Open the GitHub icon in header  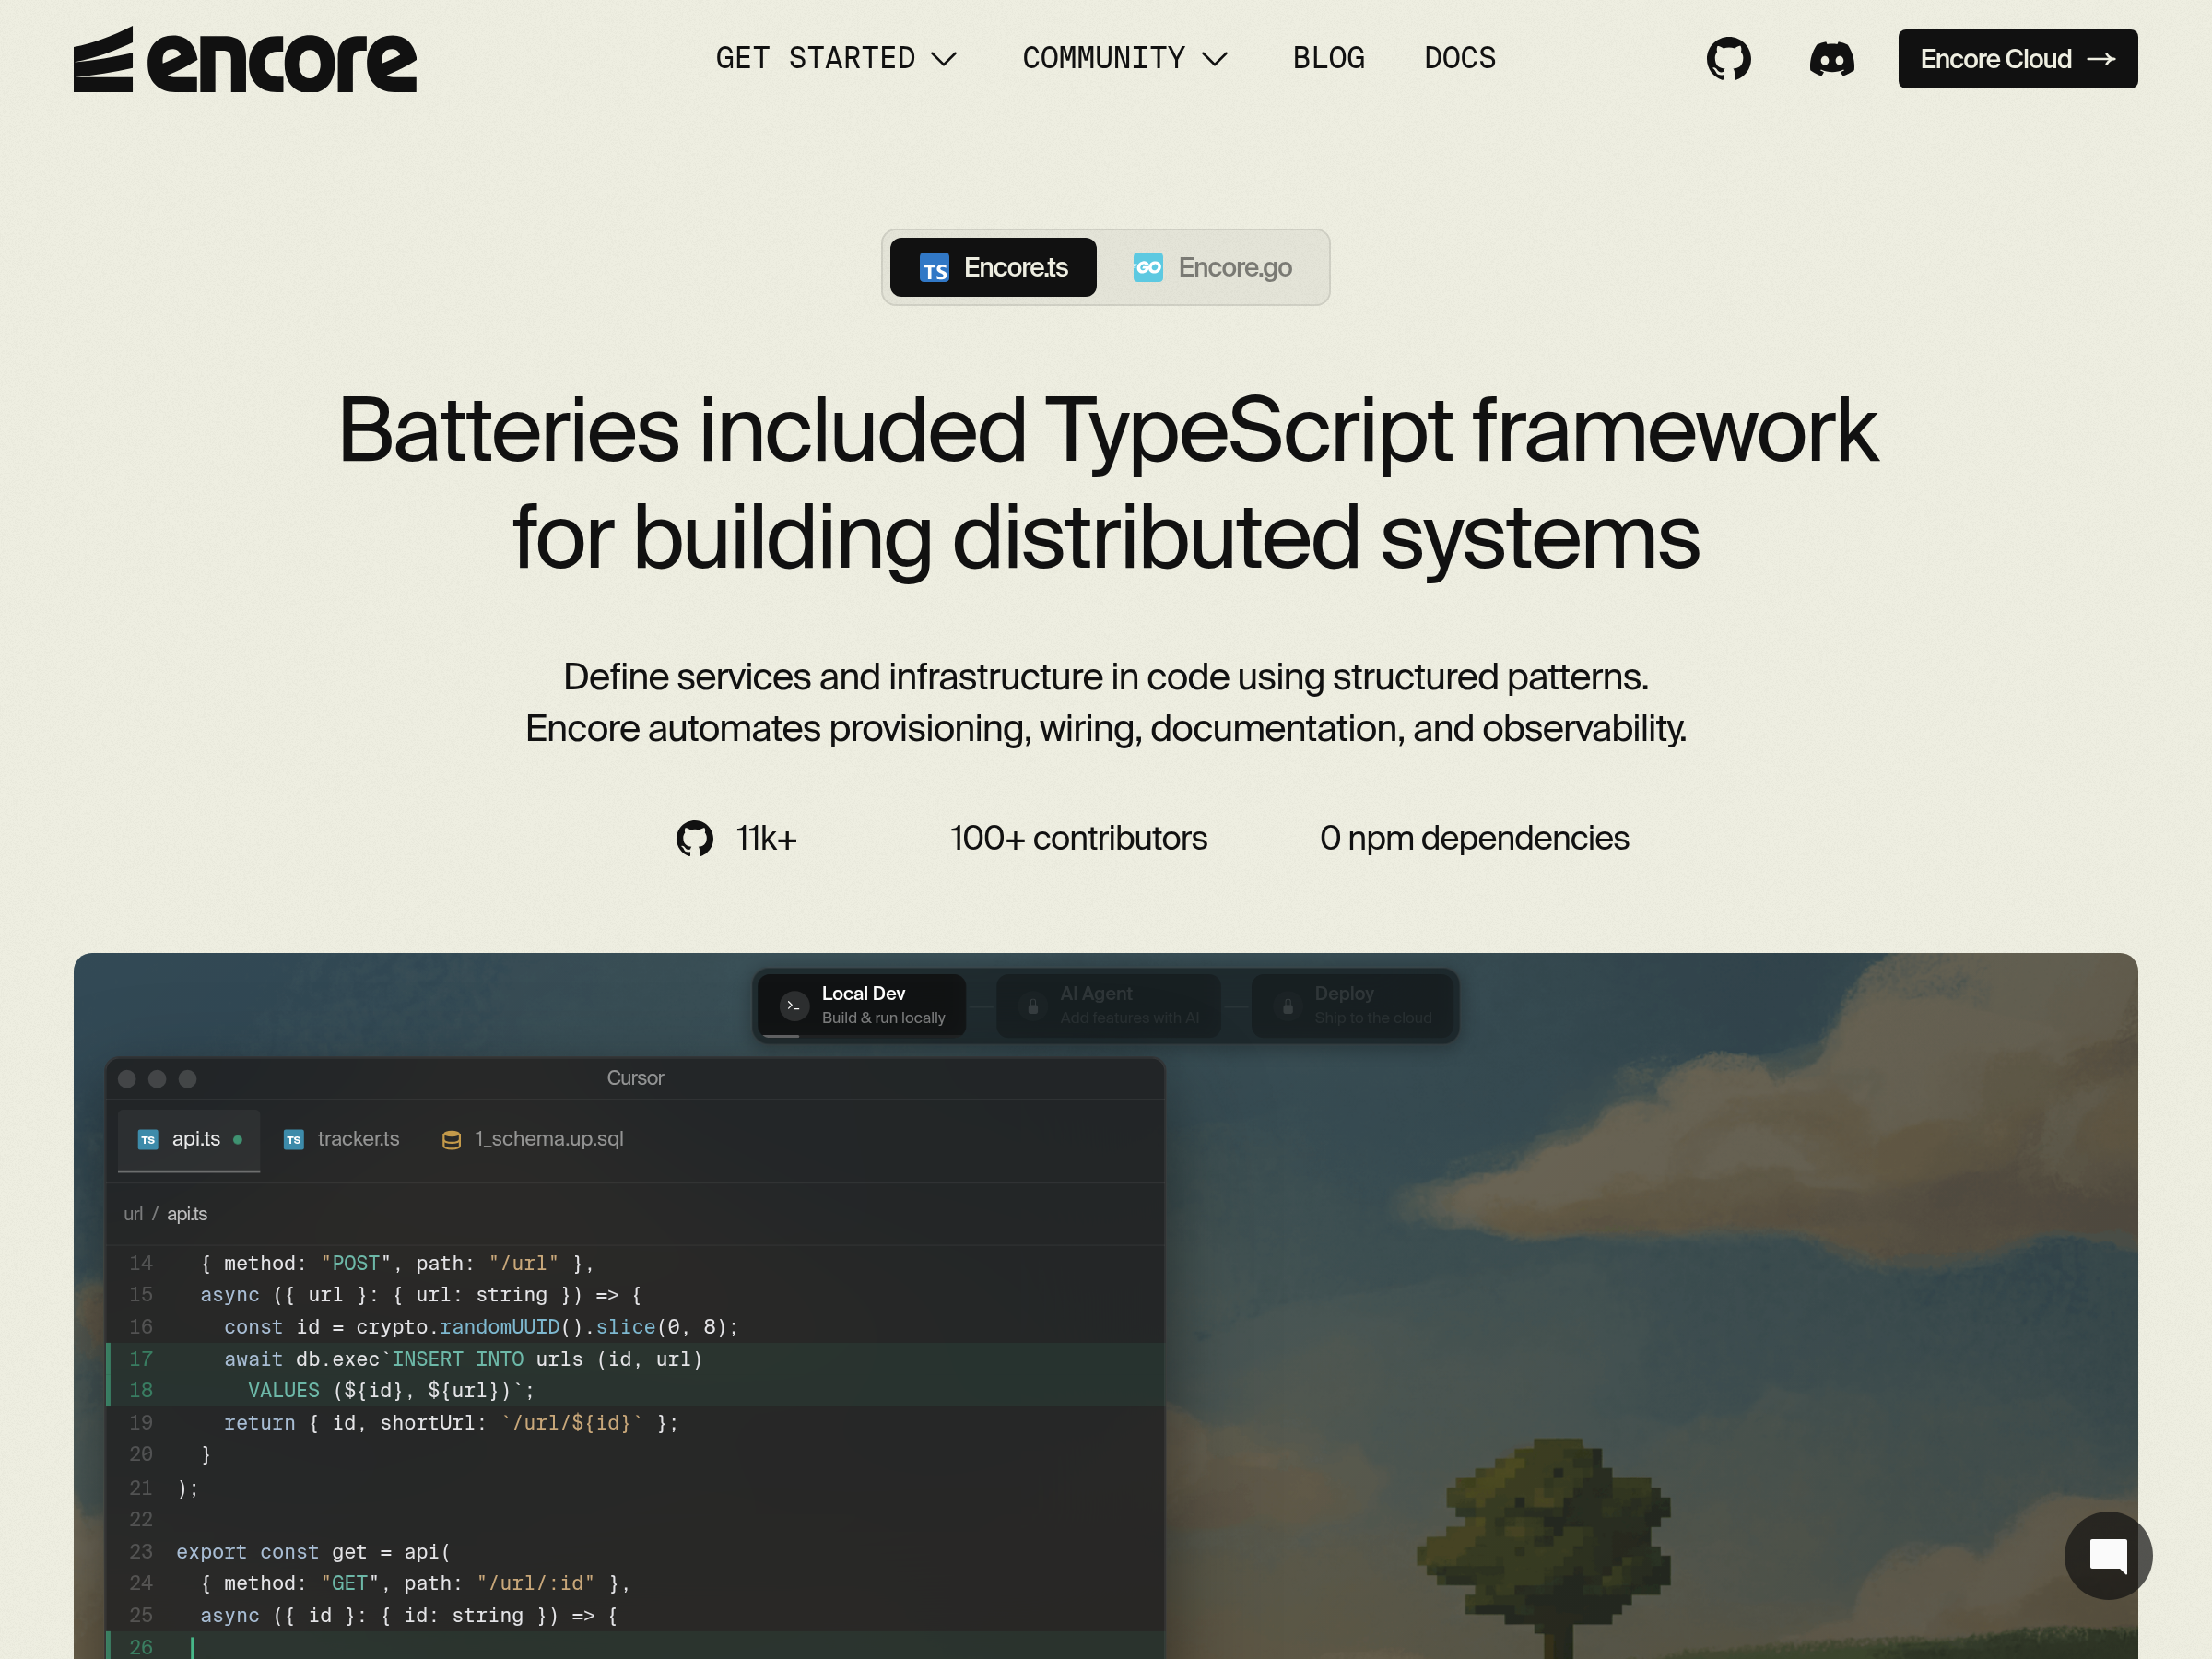pos(1728,59)
